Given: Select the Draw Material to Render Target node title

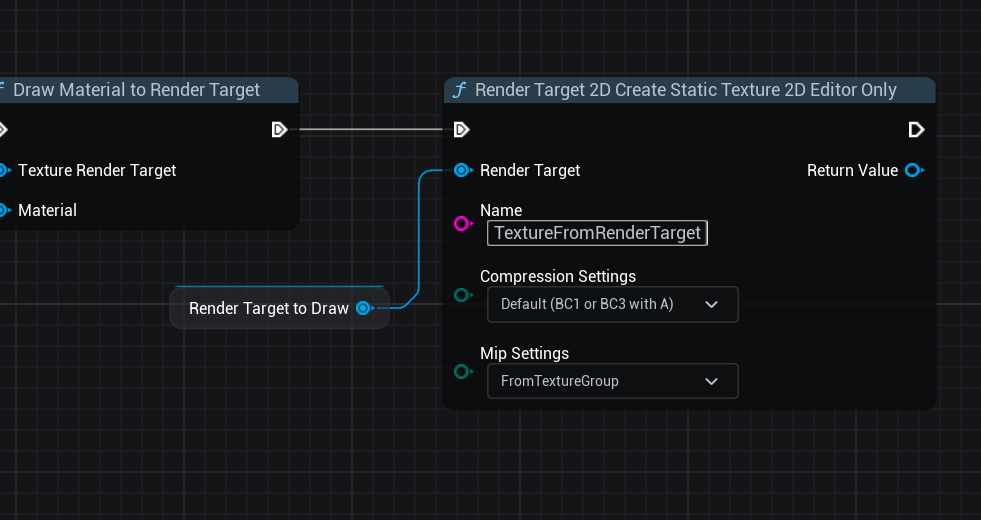Looking at the screenshot, I should 136,90.
